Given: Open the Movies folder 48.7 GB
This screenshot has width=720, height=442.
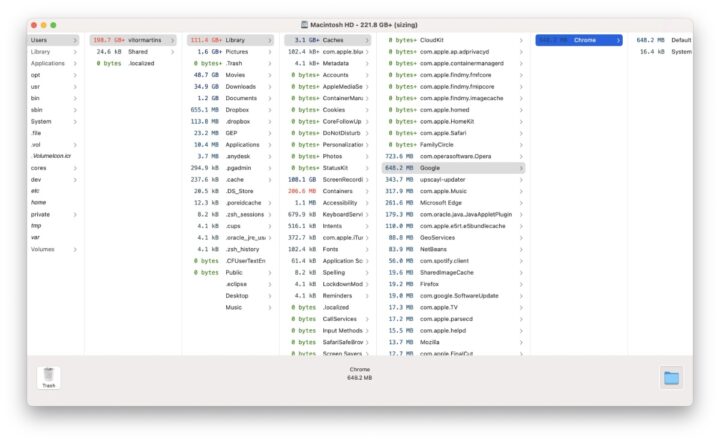Looking at the screenshot, I should pyautogui.click(x=231, y=75).
